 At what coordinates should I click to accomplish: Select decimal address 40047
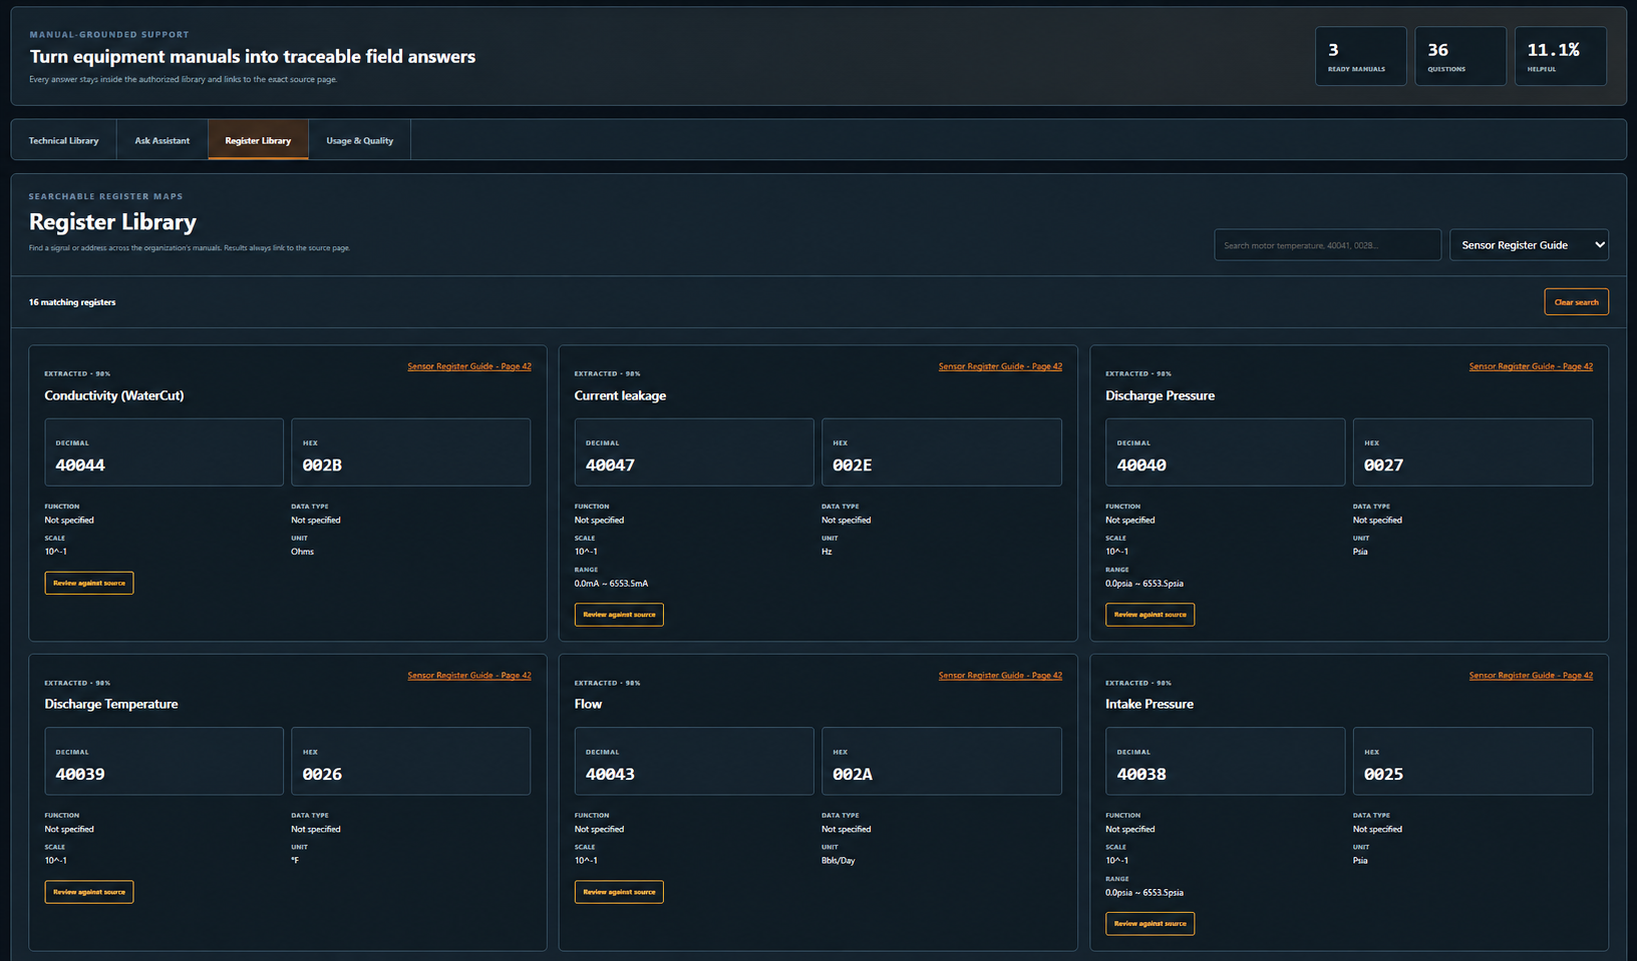[x=610, y=465]
